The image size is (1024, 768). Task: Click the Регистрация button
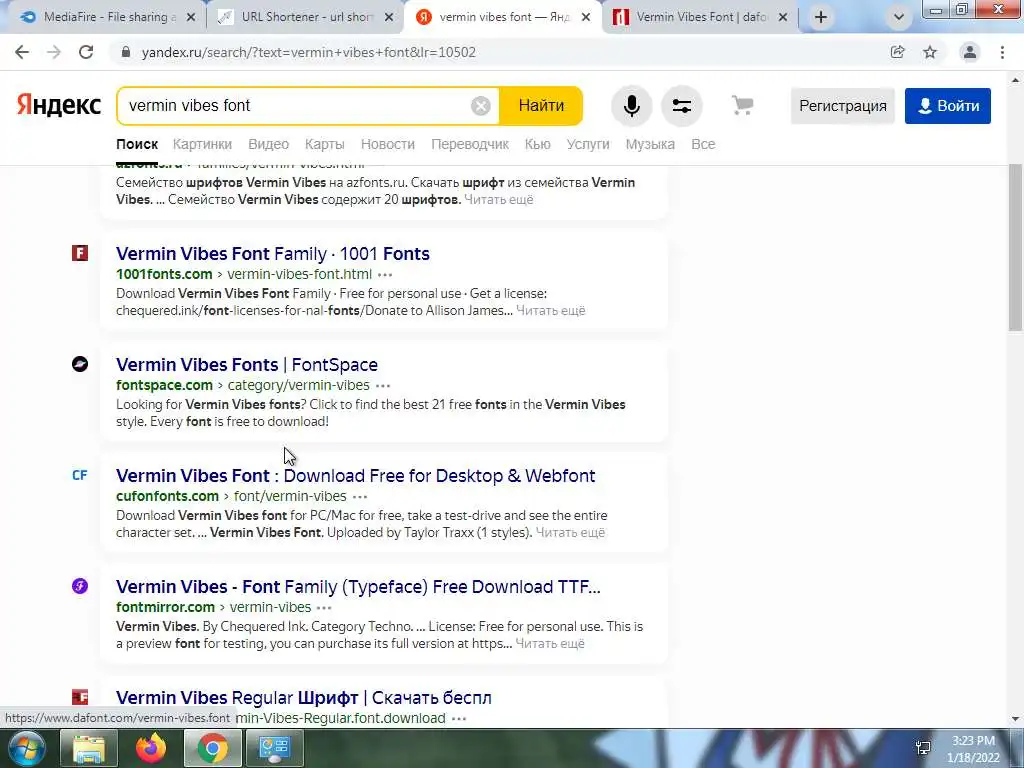point(842,106)
